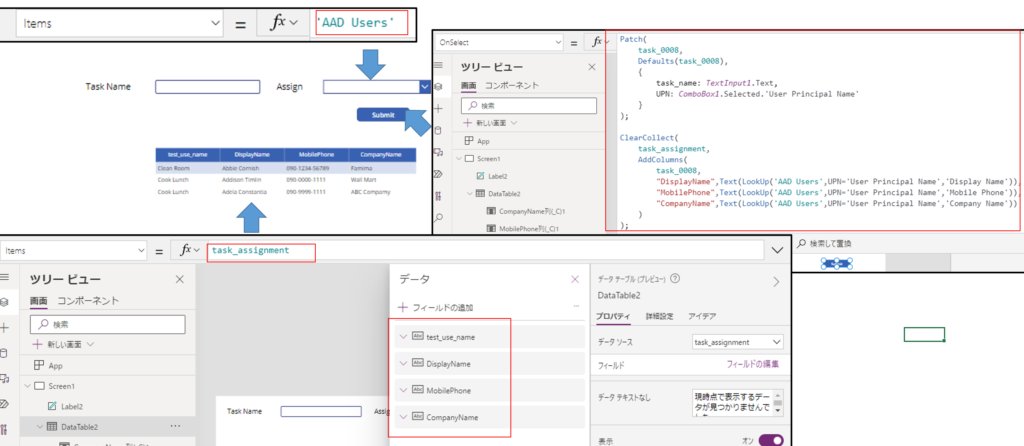Image resolution: width=1024 pixels, height=446 pixels.
Task: Open the more options dots in データ panel
Action: [x=575, y=307]
